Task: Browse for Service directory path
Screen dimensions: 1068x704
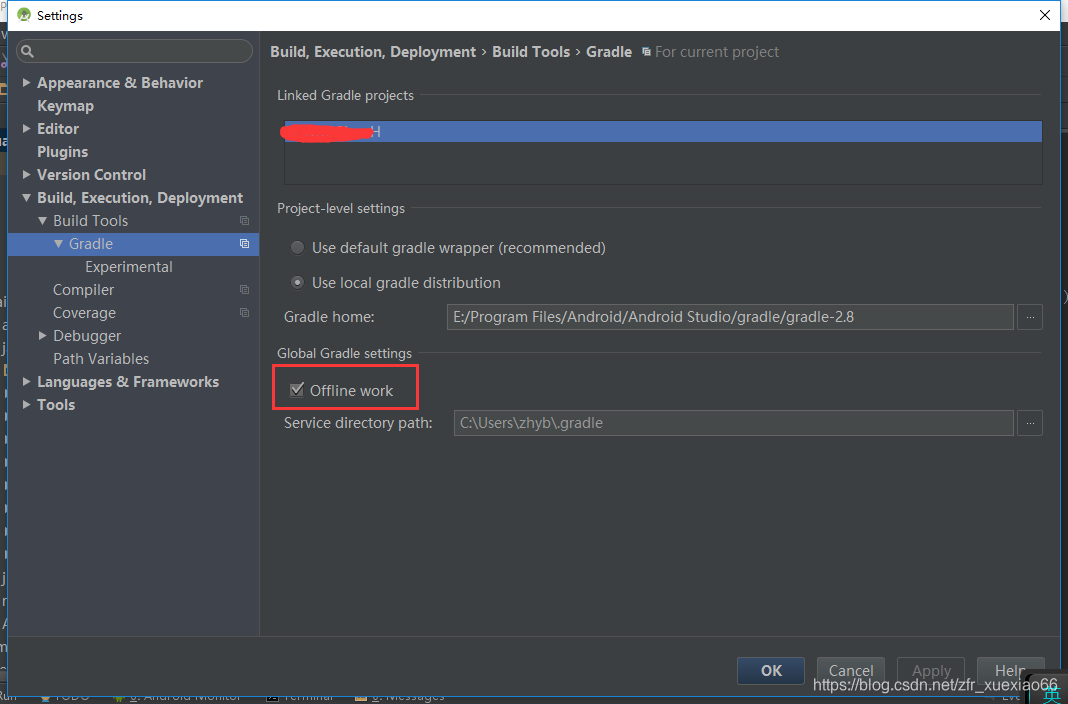Action: click(x=1030, y=423)
